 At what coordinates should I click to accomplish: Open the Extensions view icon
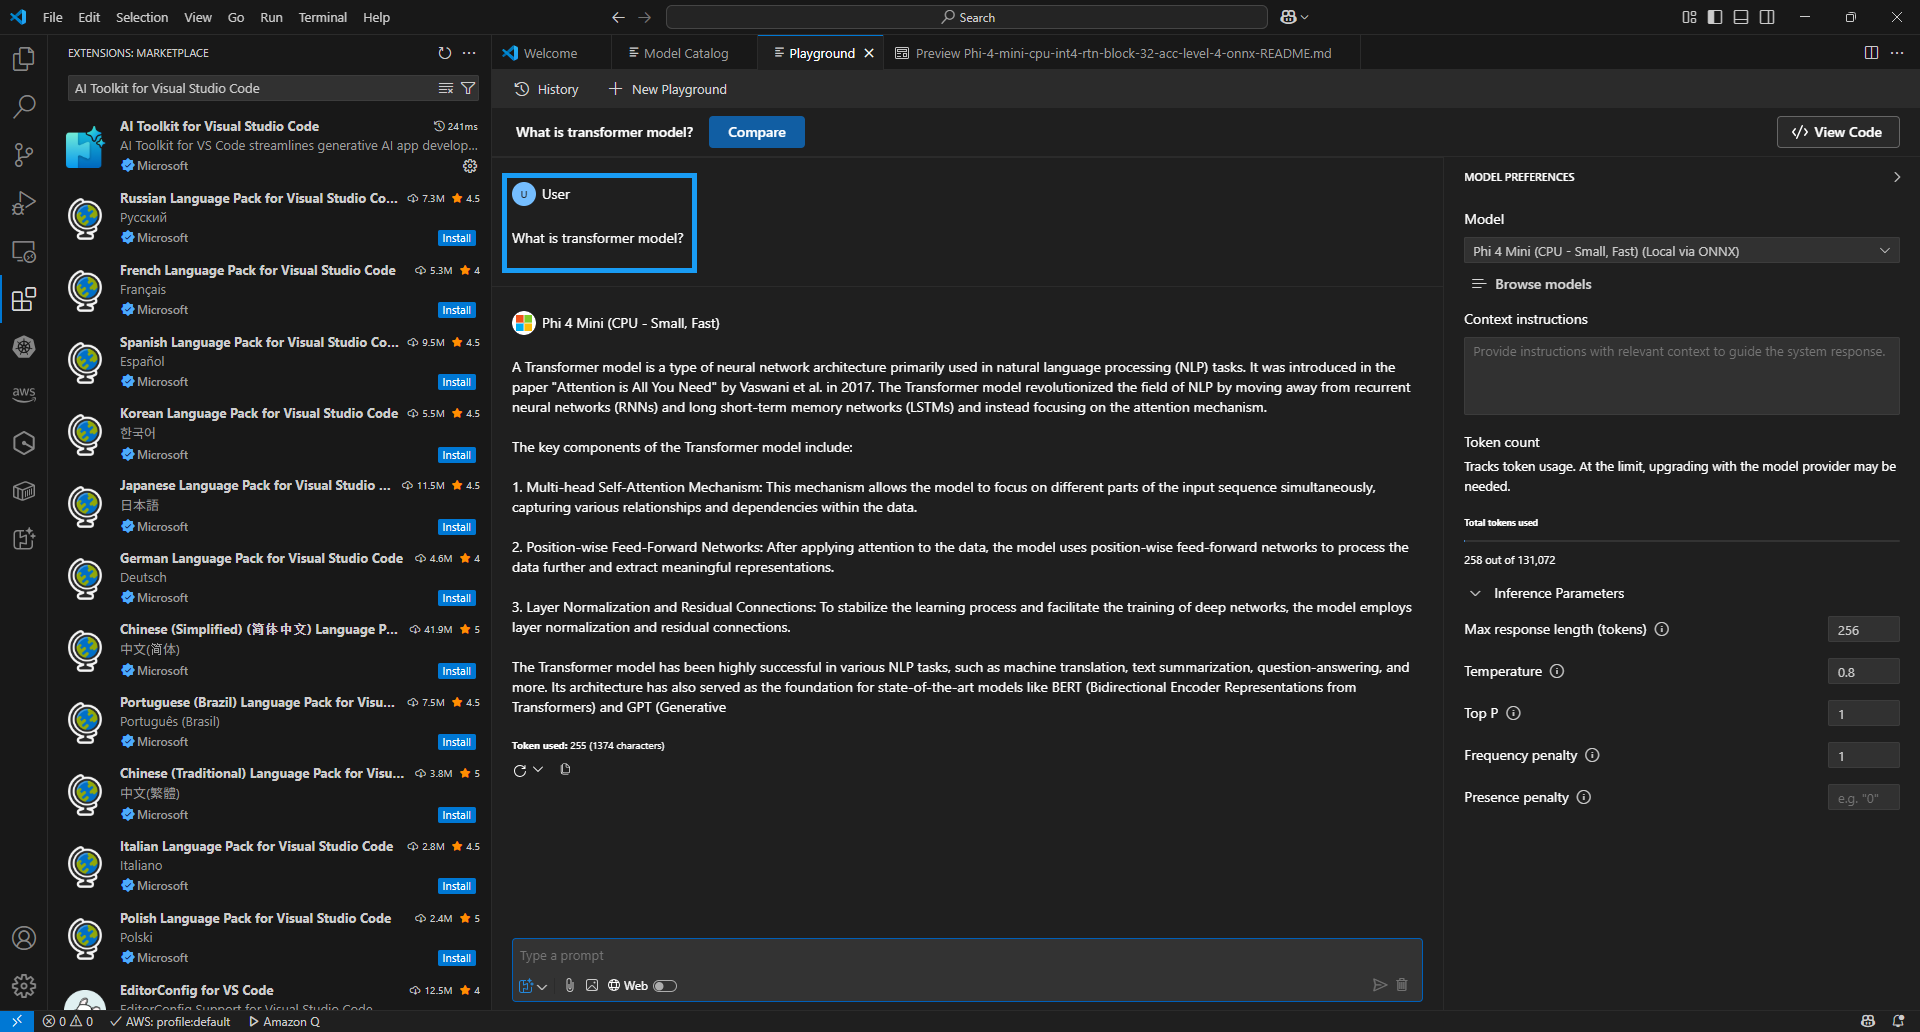coord(24,299)
